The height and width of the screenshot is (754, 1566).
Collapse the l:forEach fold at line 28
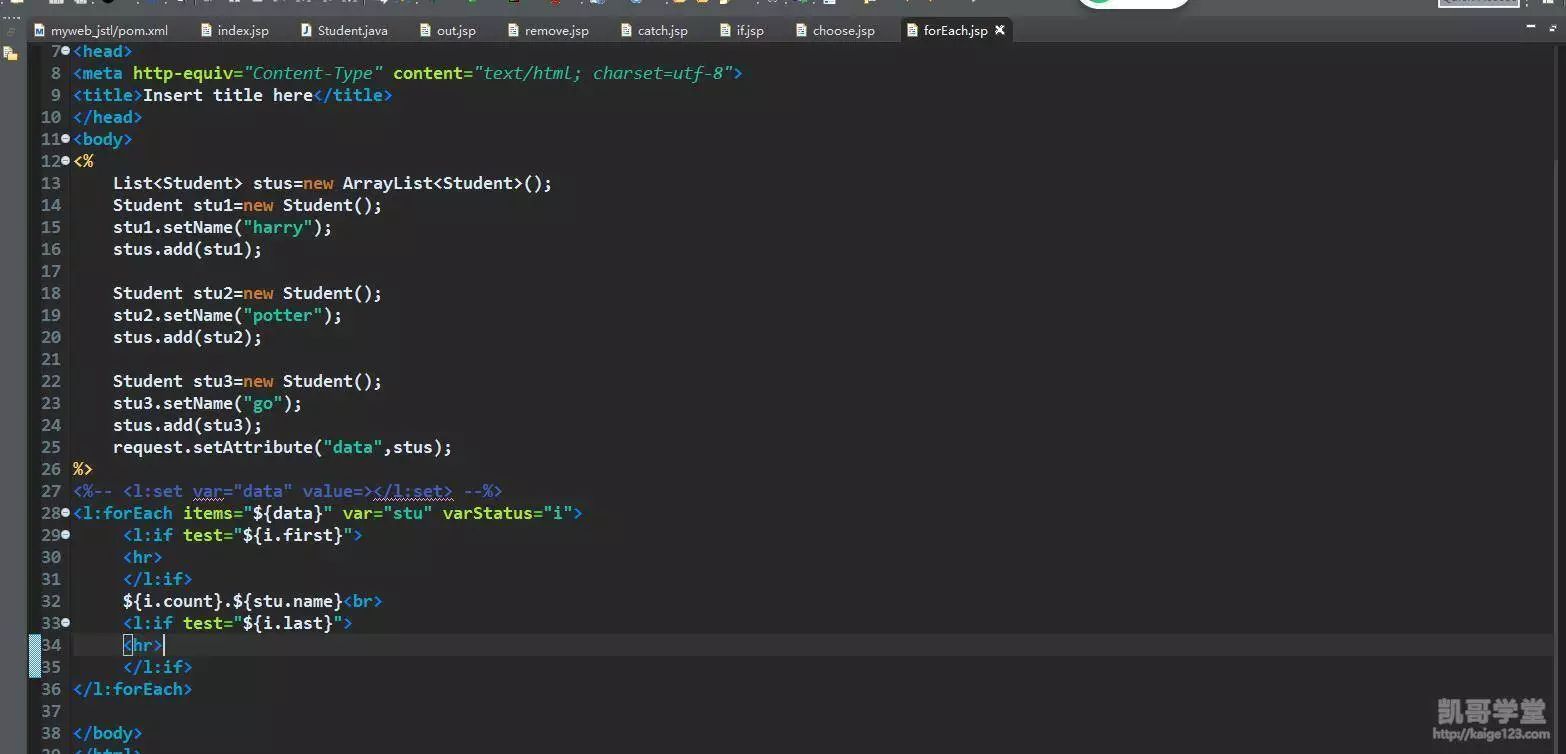[66, 513]
